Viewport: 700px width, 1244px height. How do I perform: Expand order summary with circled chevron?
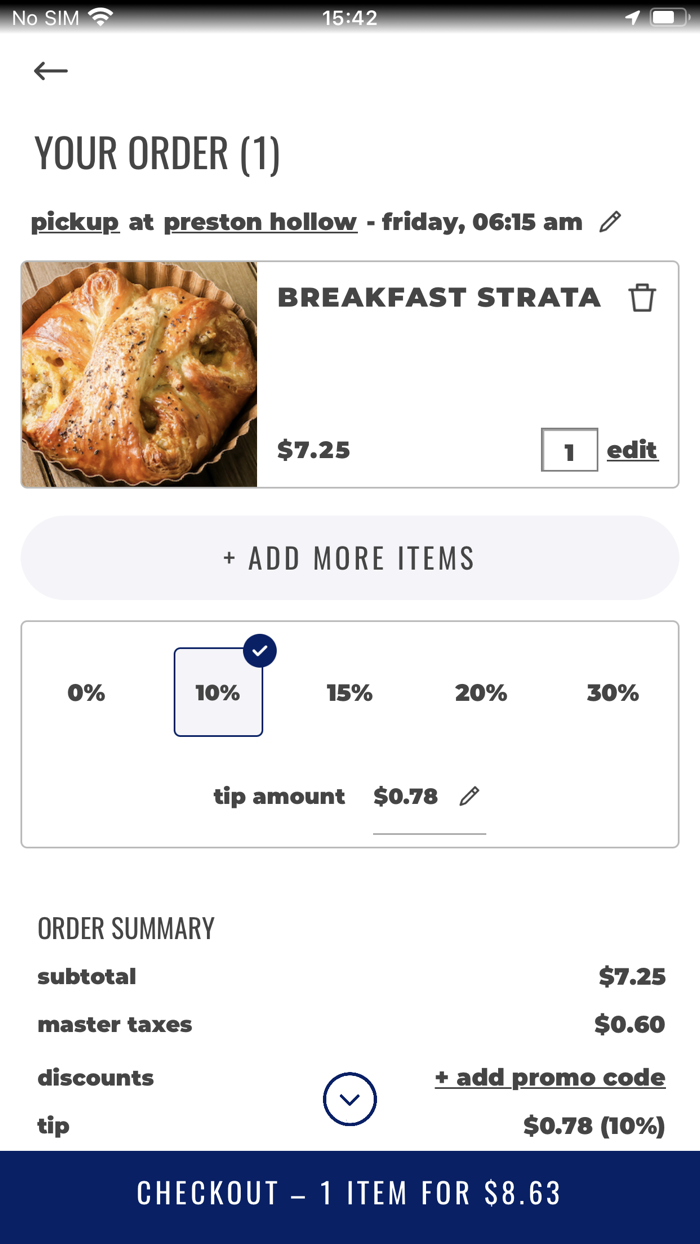click(350, 1099)
